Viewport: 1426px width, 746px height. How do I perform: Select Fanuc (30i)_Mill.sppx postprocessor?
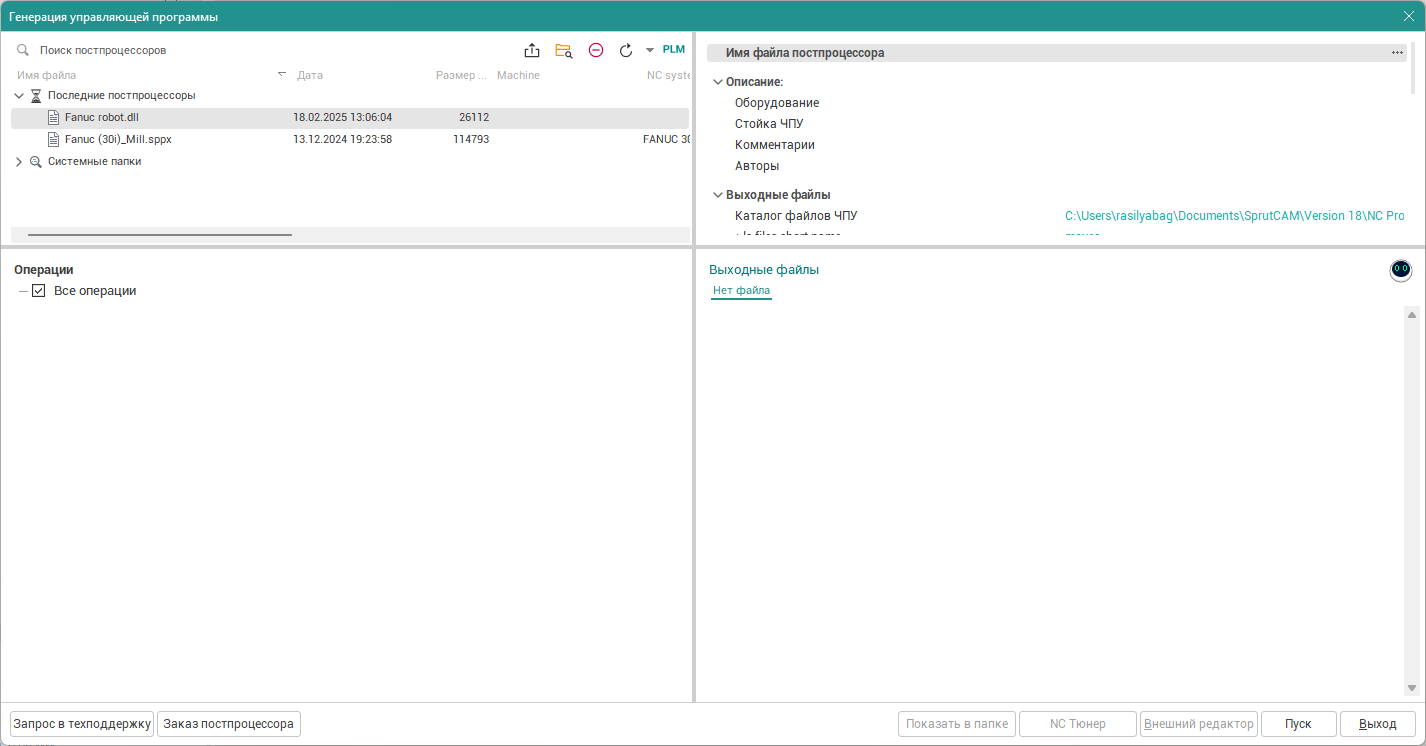[x=118, y=139]
